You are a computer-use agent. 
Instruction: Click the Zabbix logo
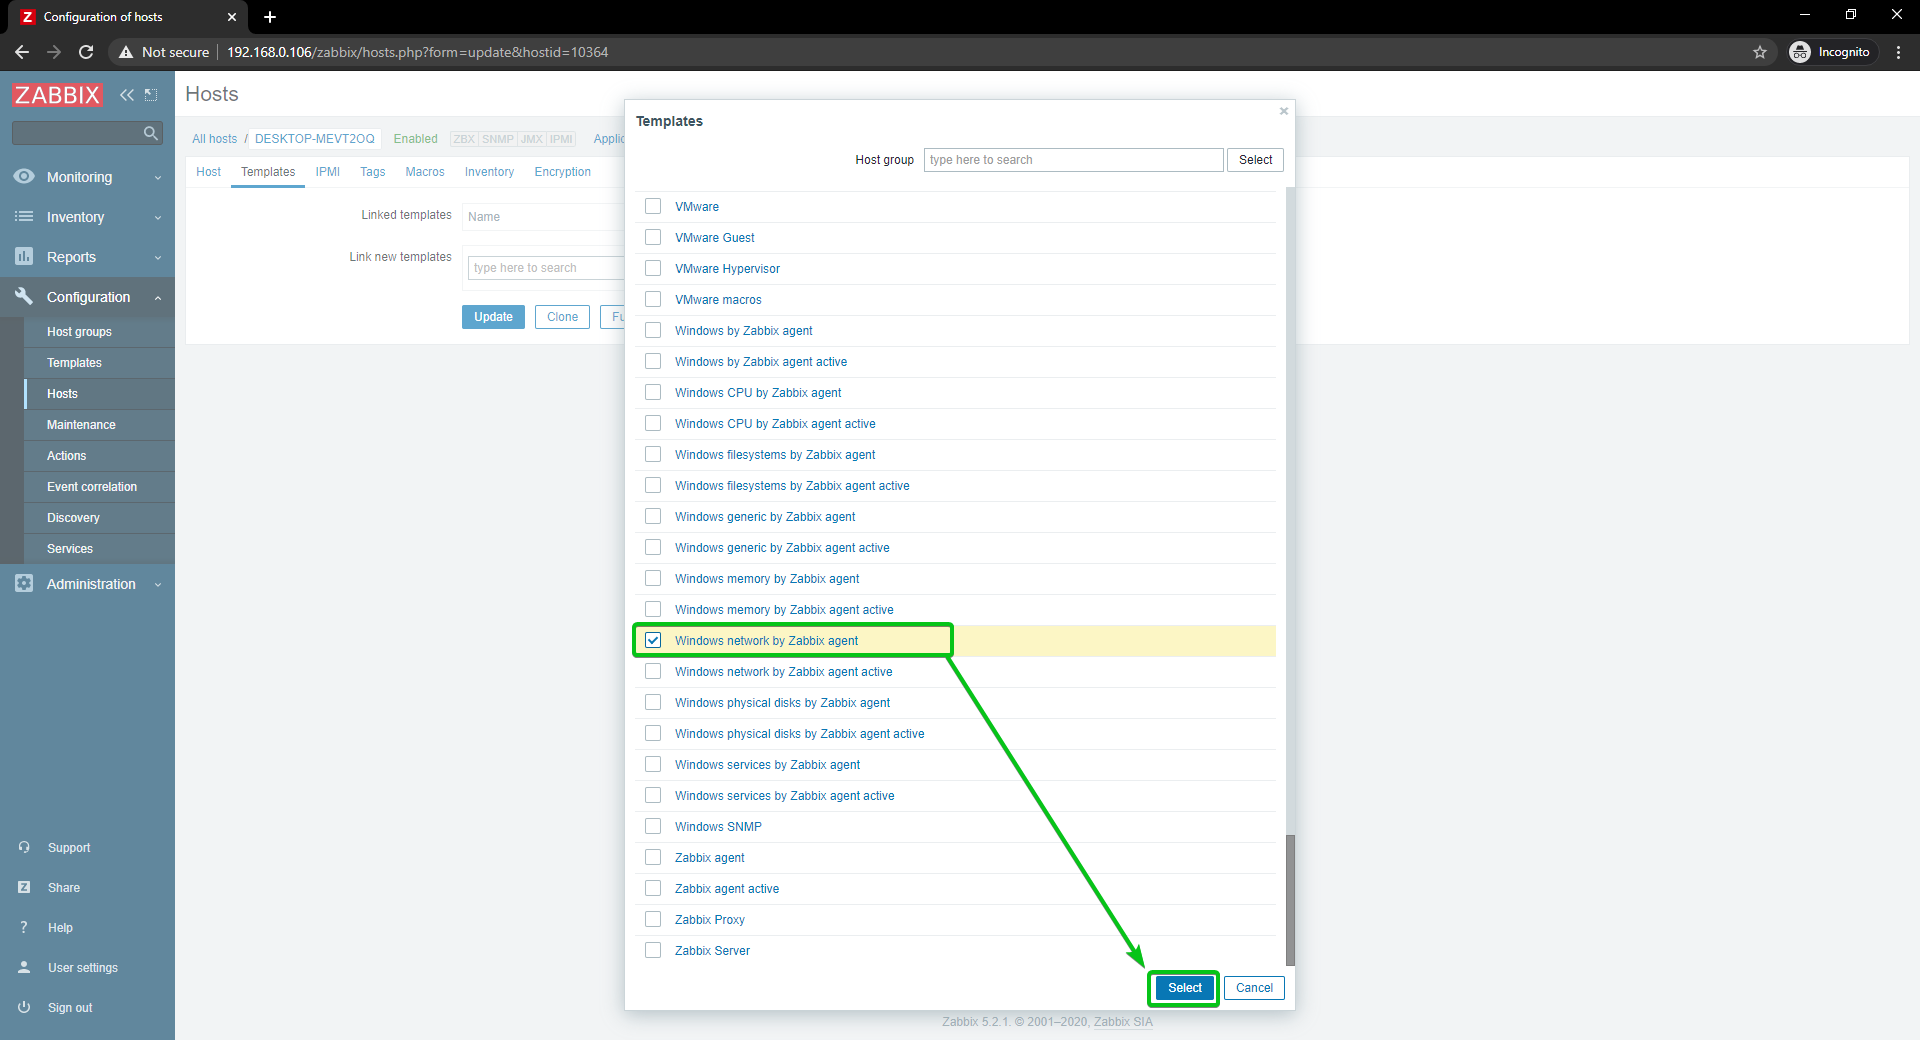coord(57,95)
